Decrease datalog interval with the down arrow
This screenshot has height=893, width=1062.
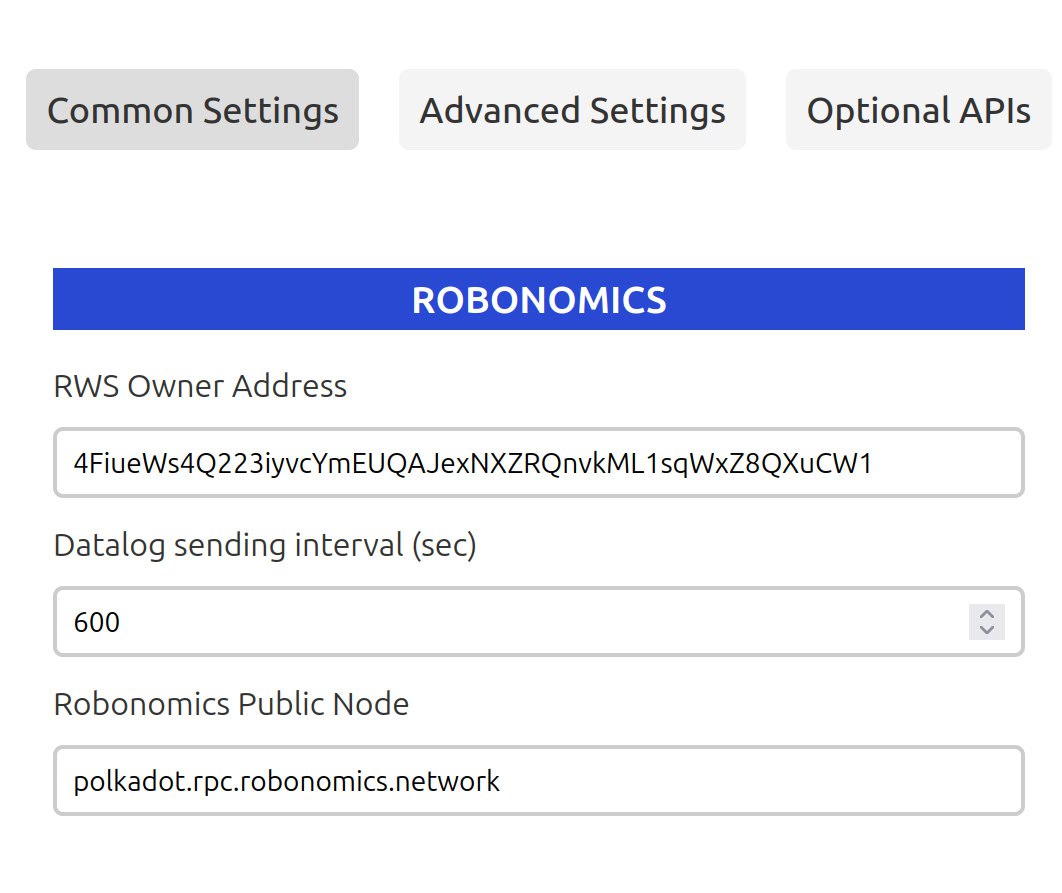point(987,630)
